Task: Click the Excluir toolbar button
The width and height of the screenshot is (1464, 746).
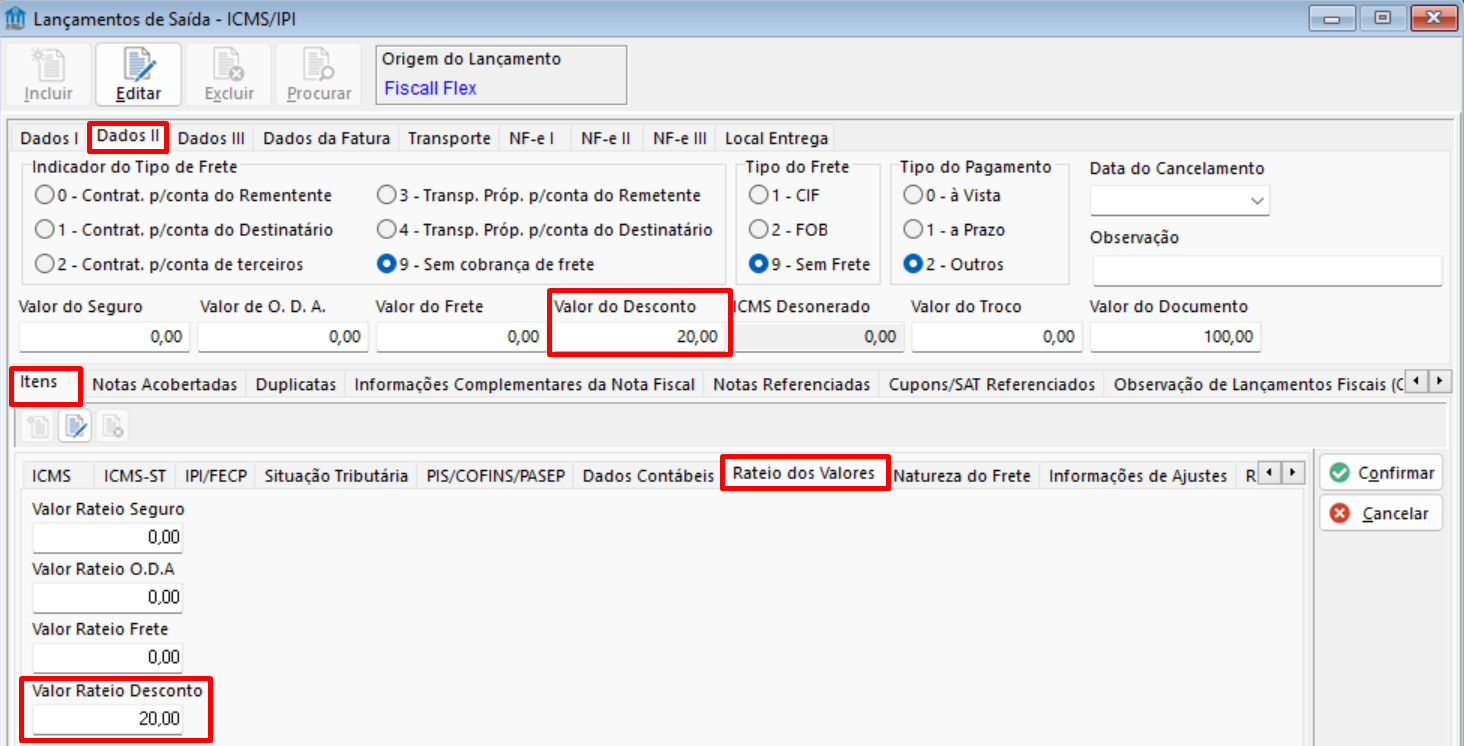Action: pyautogui.click(x=229, y=74)
